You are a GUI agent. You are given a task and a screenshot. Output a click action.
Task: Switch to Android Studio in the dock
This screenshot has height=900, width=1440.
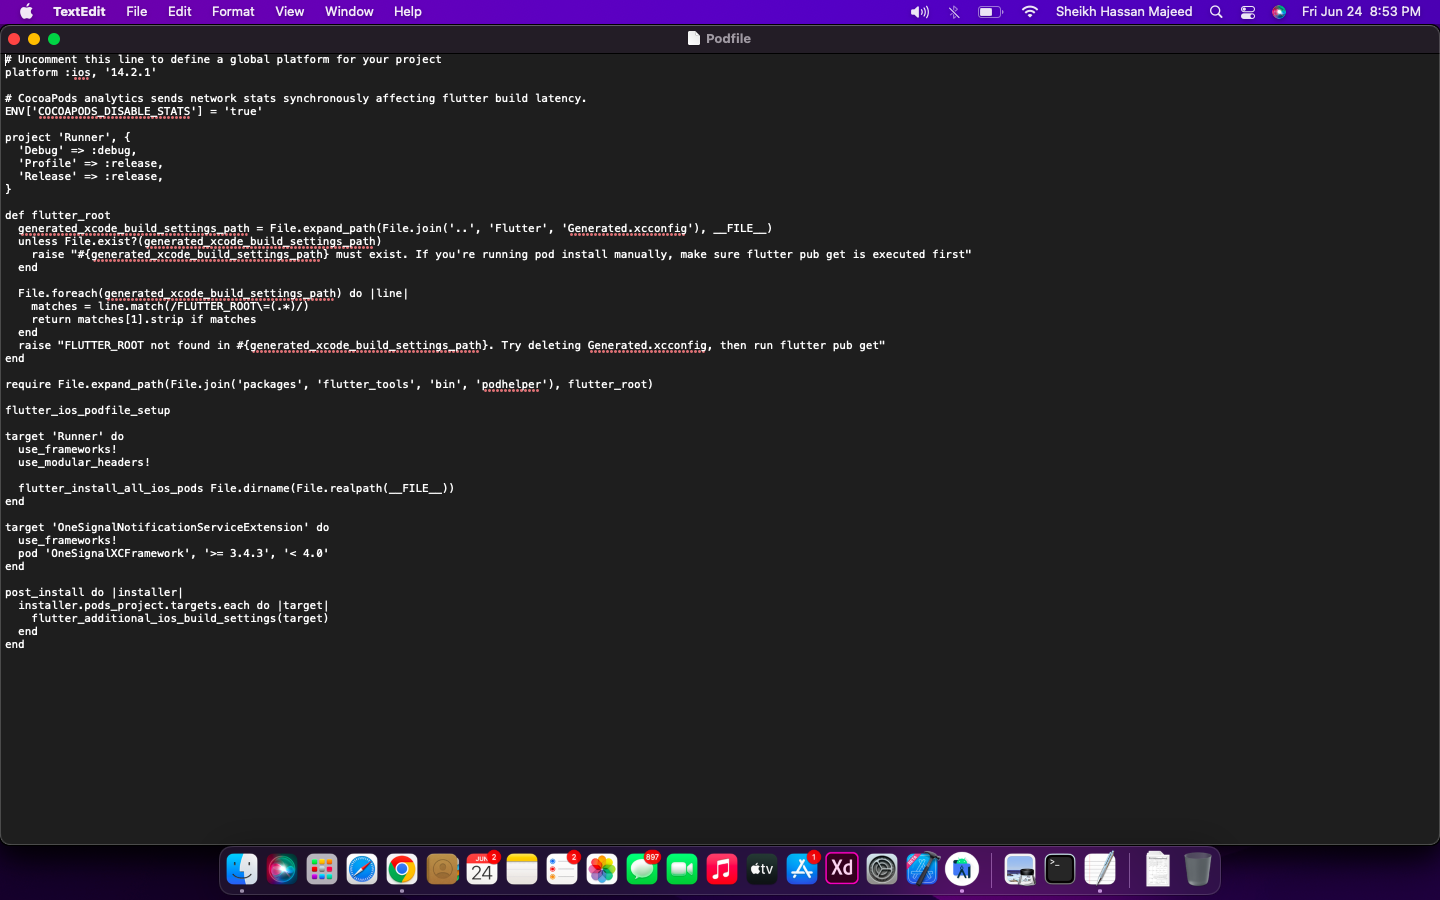click(962, 869)
